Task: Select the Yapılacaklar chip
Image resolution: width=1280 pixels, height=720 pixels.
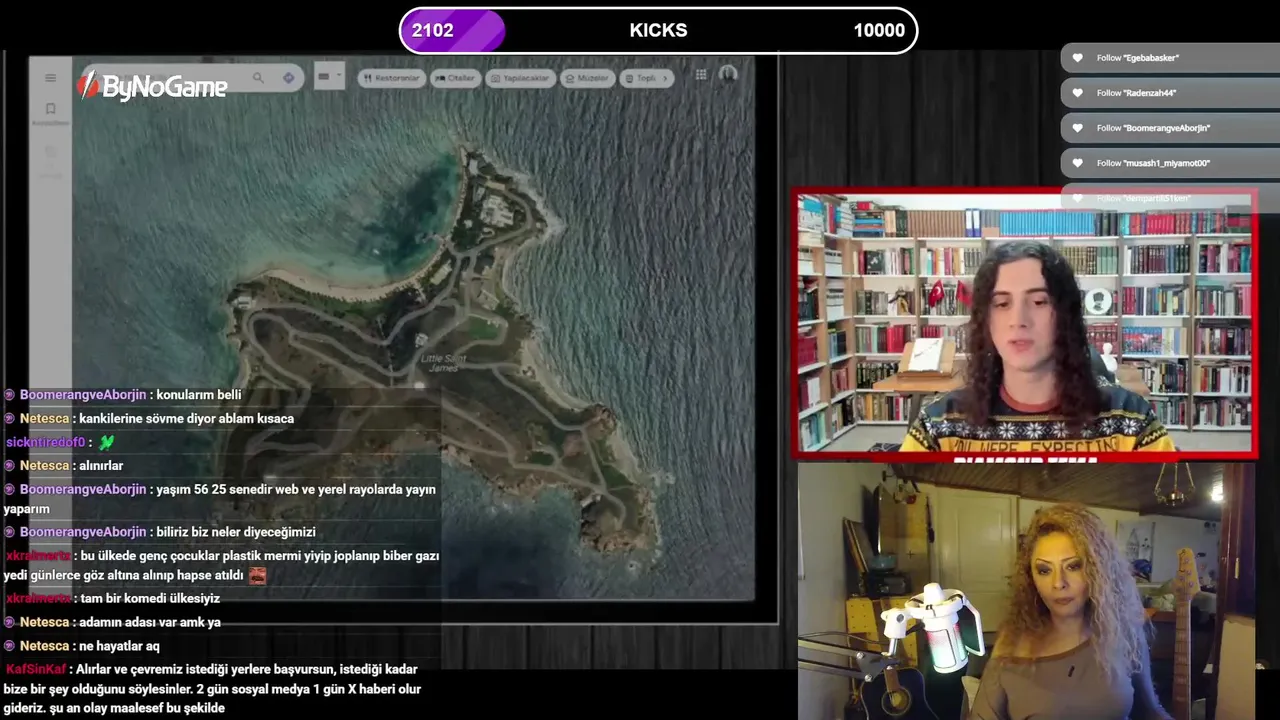Action: (x=519, y=78)
